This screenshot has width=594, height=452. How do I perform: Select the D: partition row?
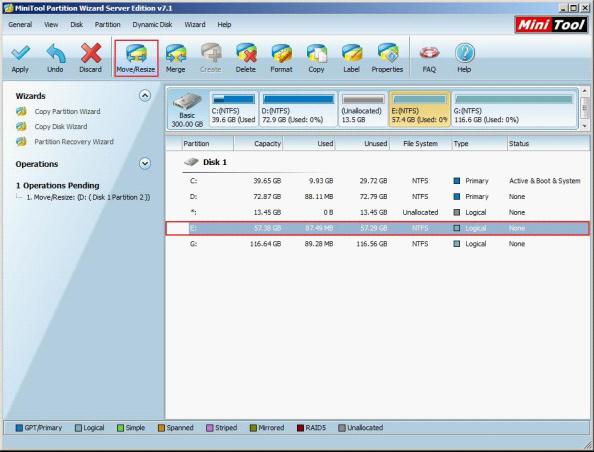(x=378, y=197)
